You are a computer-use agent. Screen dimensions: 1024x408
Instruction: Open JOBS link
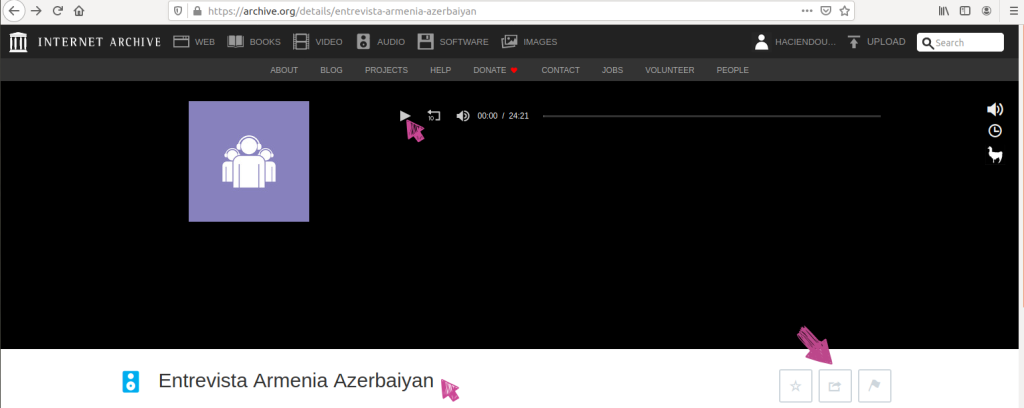(613, 71)
